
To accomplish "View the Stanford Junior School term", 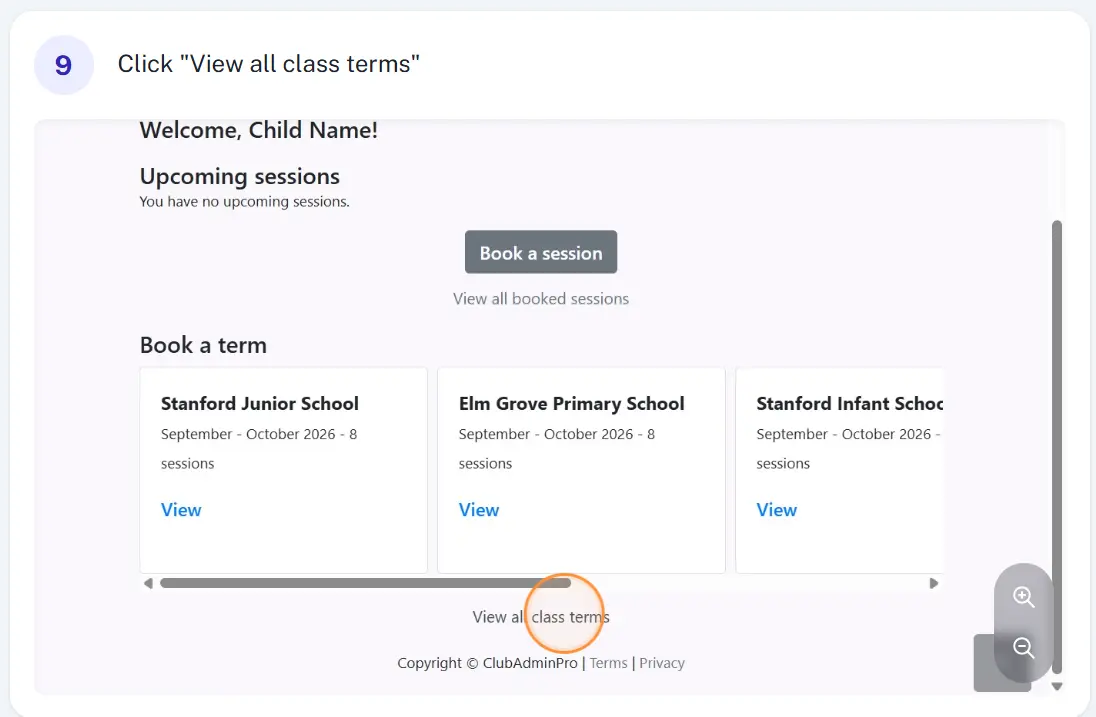I will click(x=181, y=510).
